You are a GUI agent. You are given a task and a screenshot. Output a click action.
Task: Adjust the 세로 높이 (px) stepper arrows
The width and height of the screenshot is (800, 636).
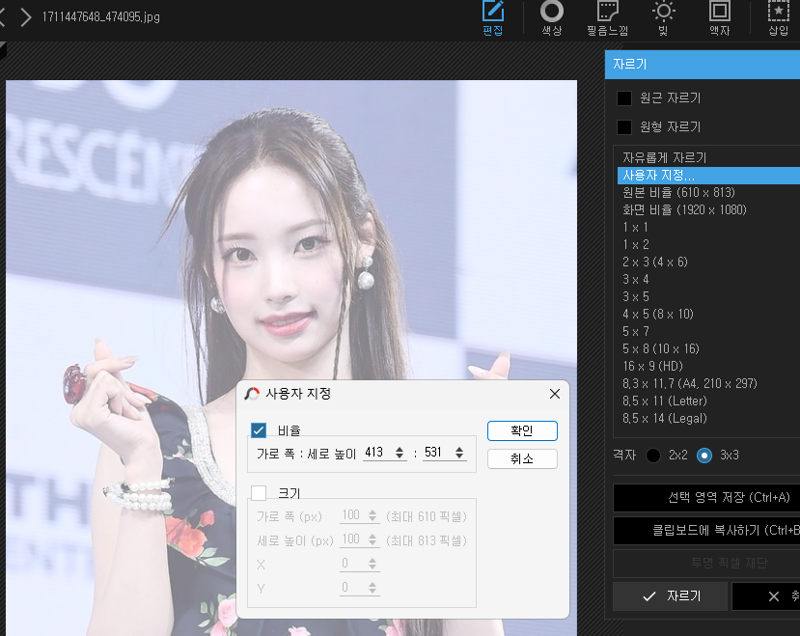[372, 539]
